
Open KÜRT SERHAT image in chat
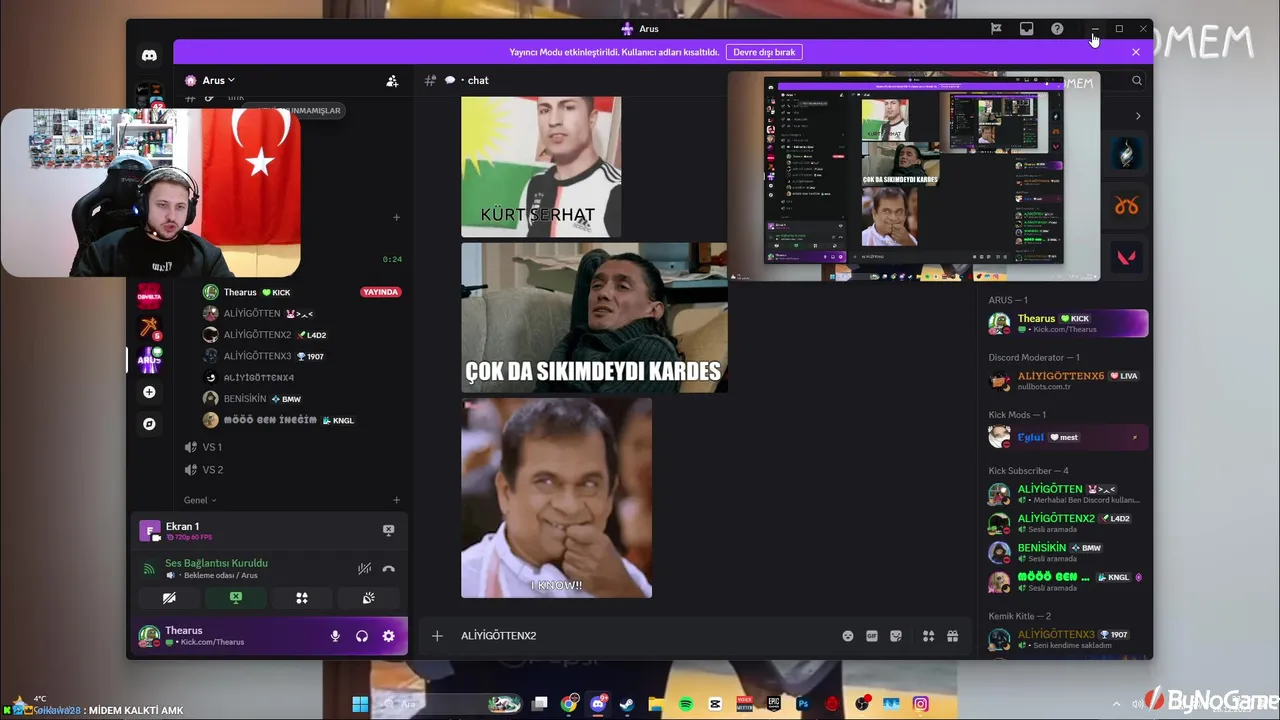541,167
